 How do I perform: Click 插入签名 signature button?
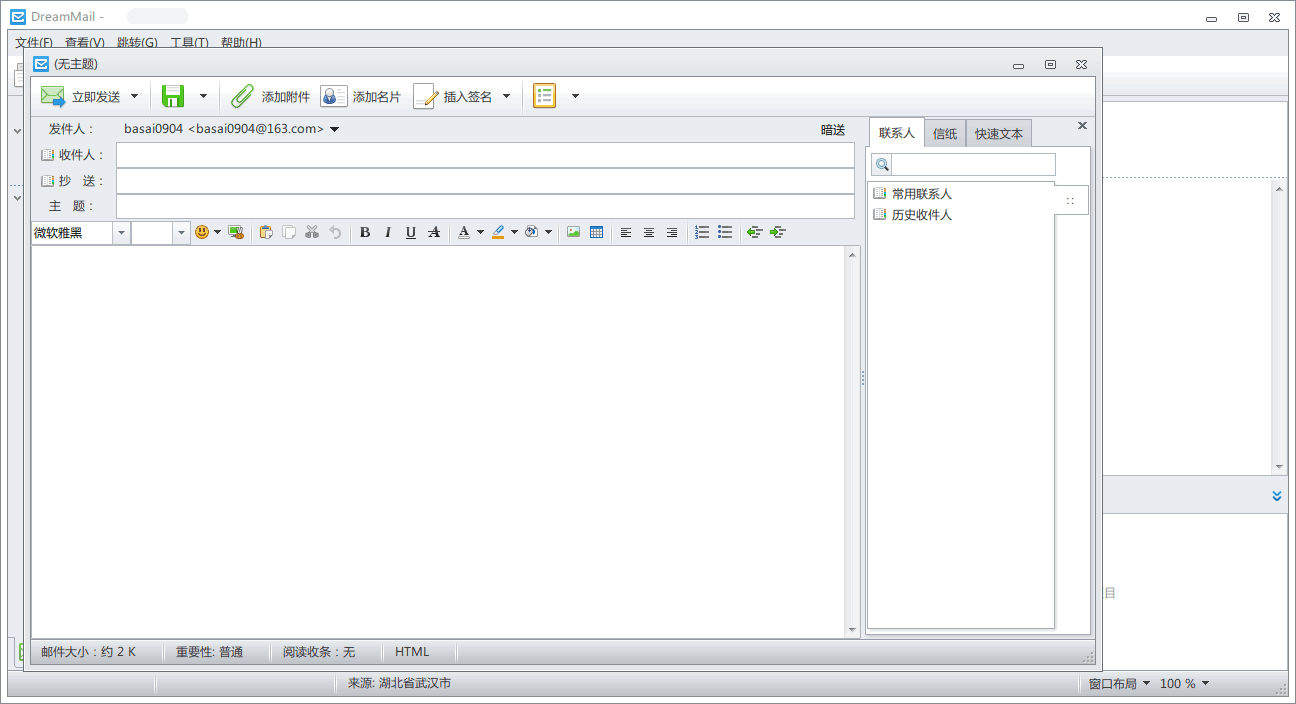coord(453,96)
